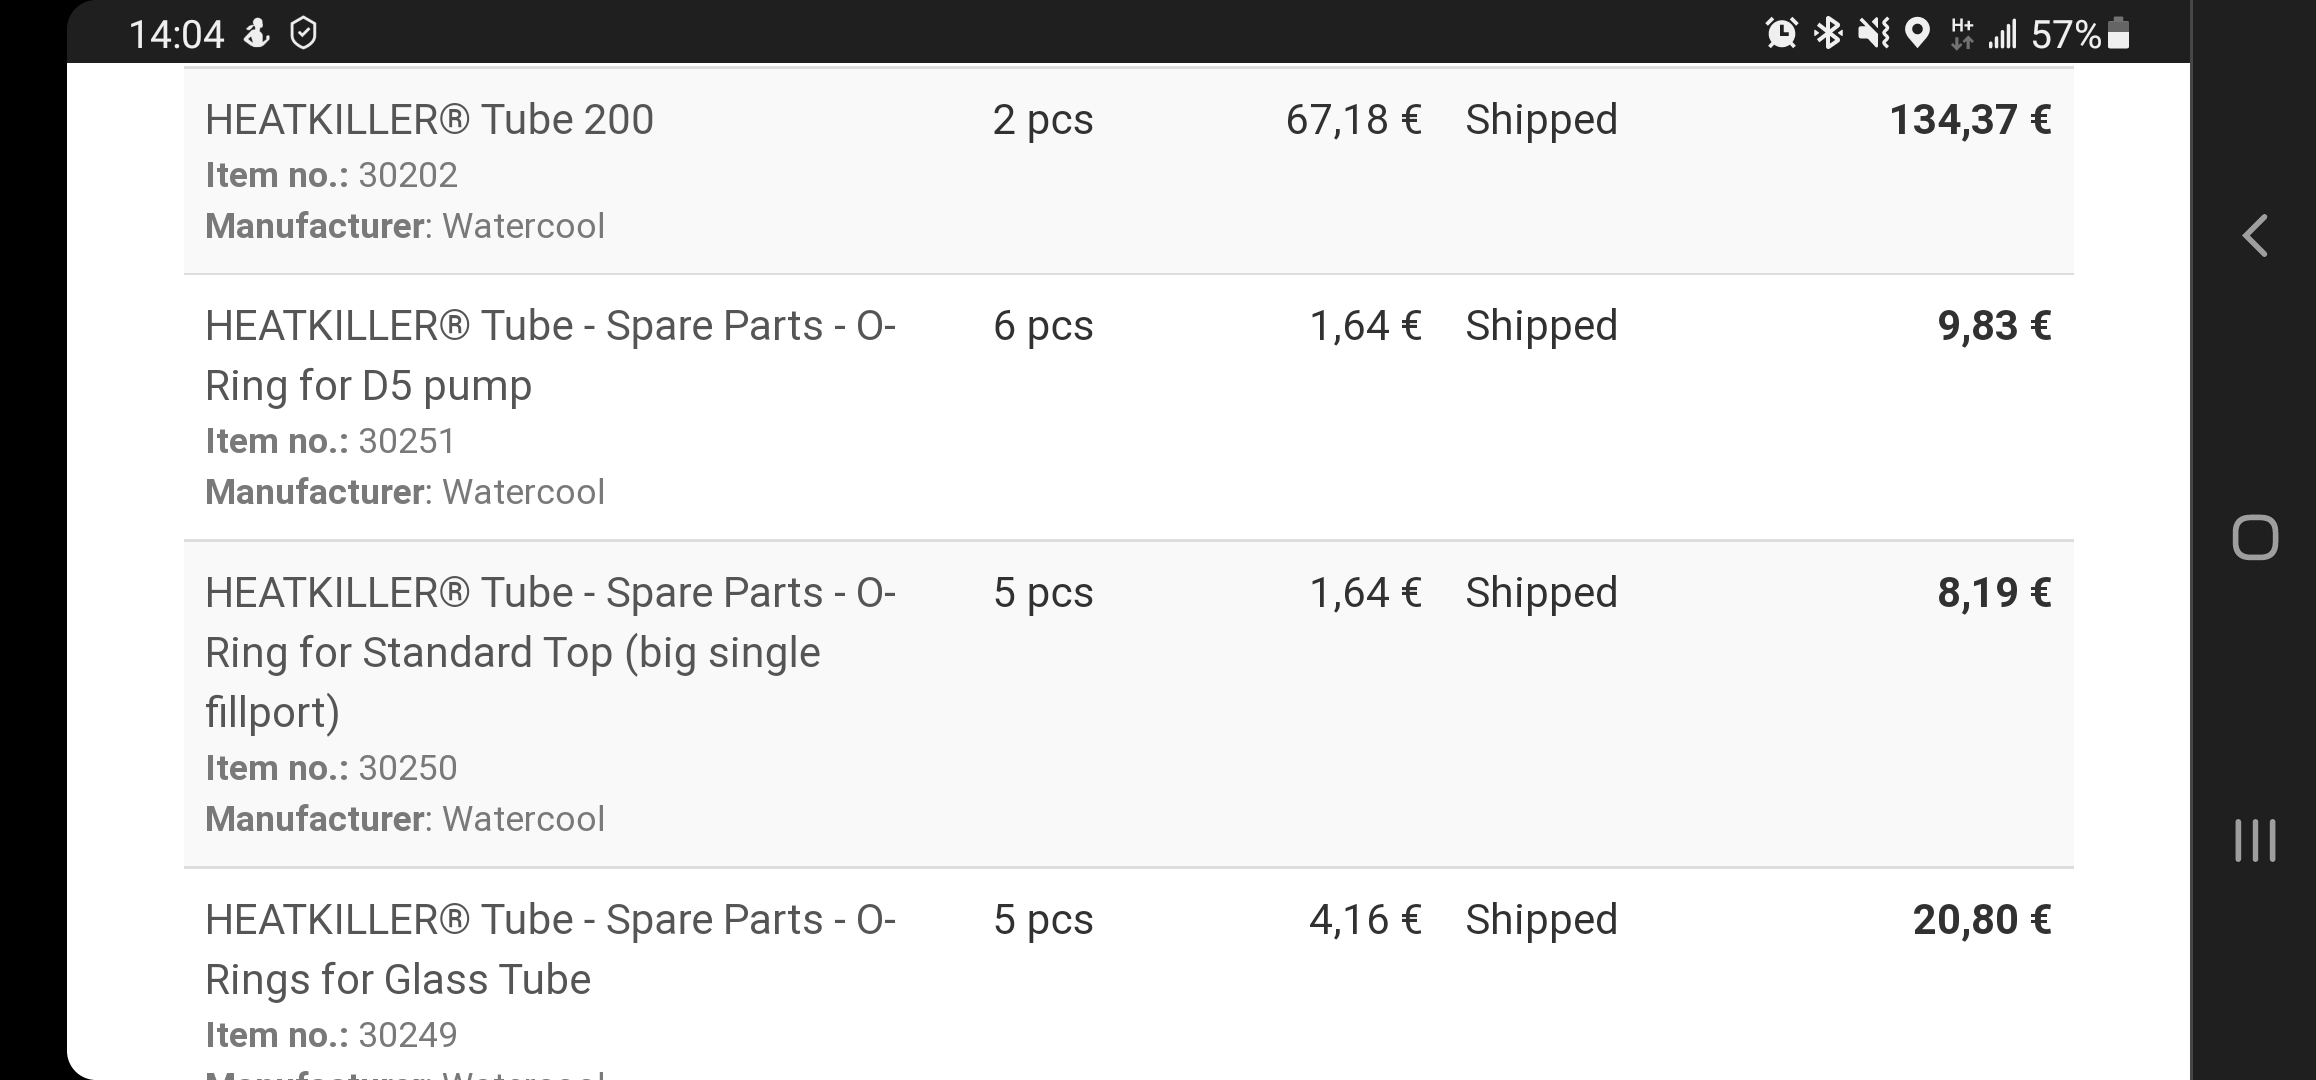The width and height of the screenshot is (2316, 1080).
Task: Tap the 14:04 clock in status bar
Action: 176,35
